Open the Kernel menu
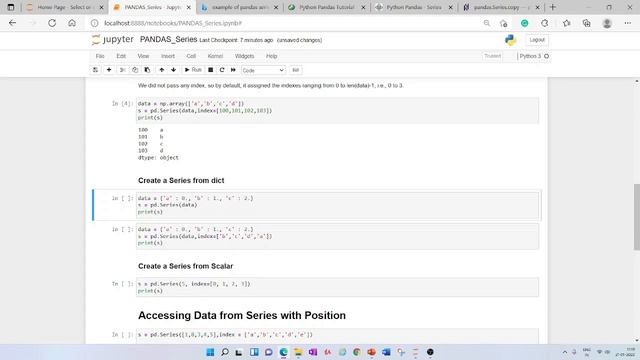The height and width of the screenshot is (360, 640). tap(215, 56)
